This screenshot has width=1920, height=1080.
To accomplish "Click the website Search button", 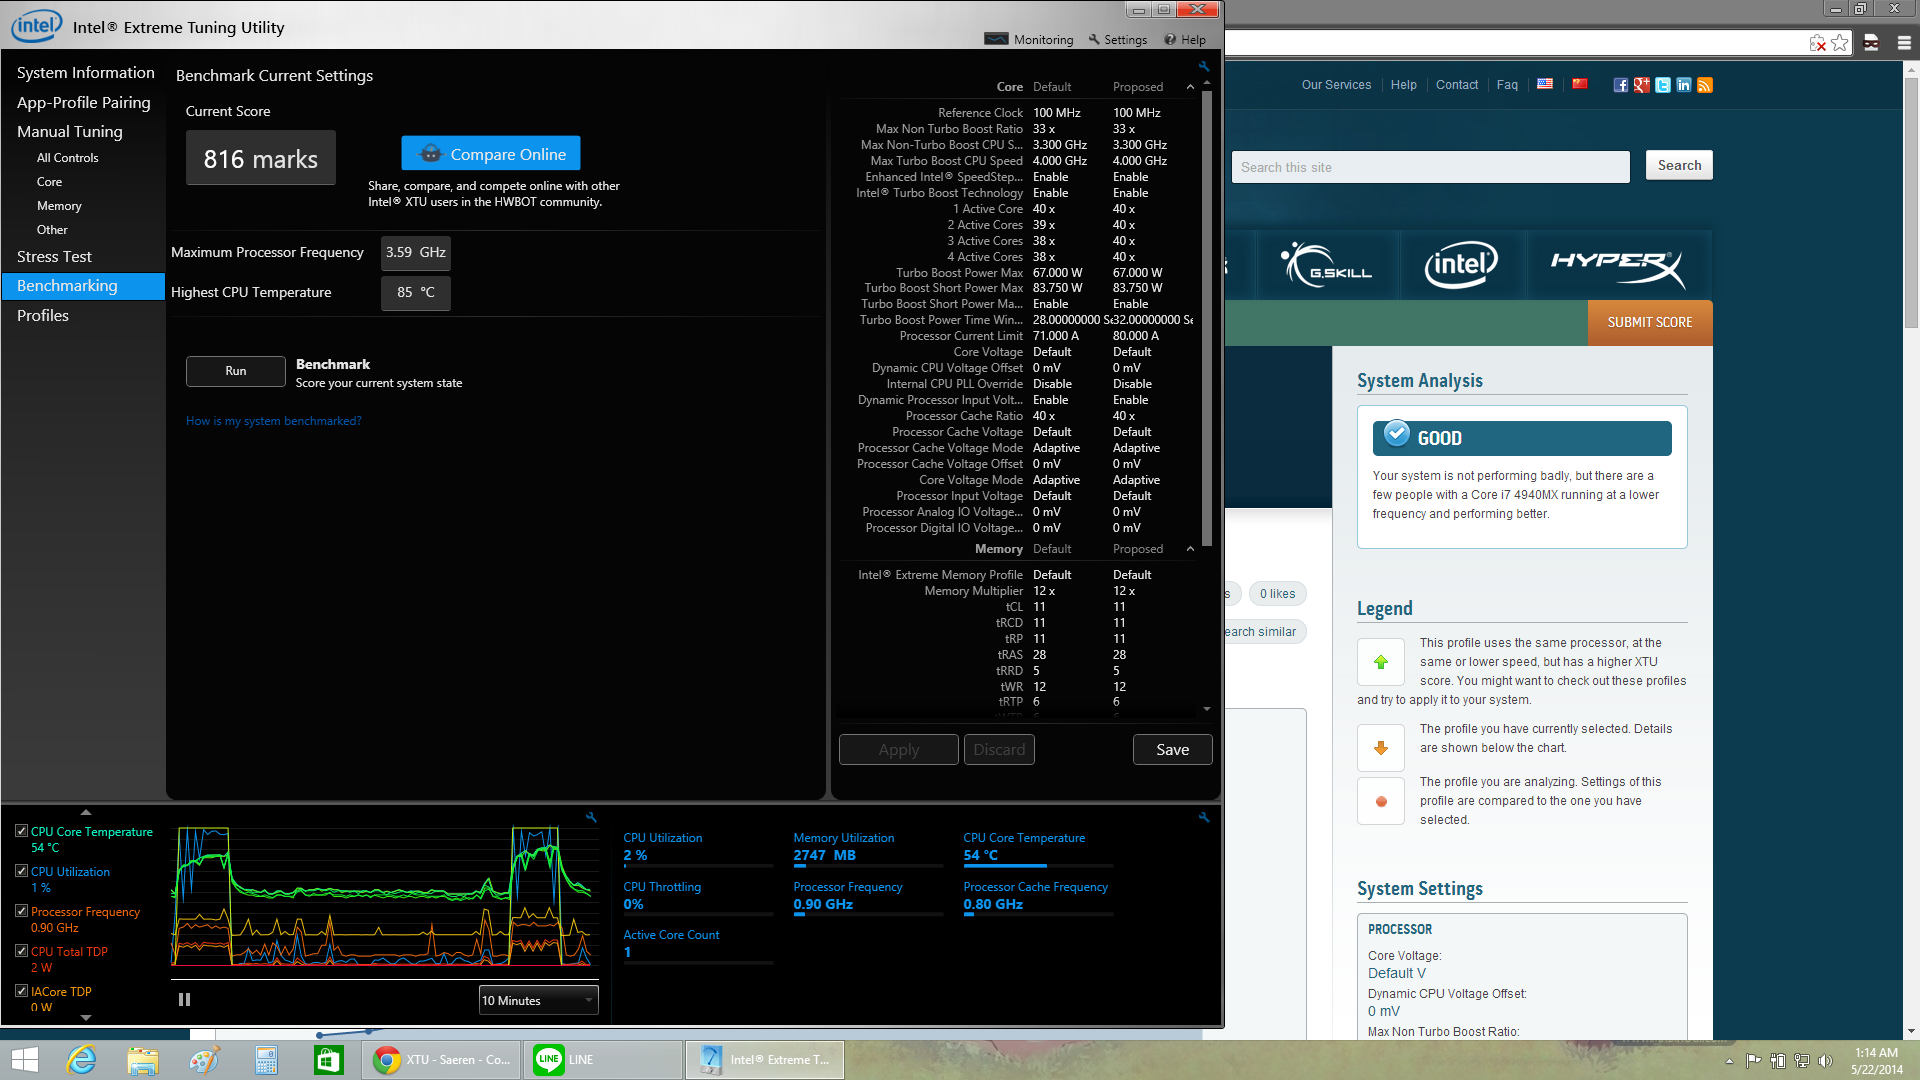I will click(1679, 166).
